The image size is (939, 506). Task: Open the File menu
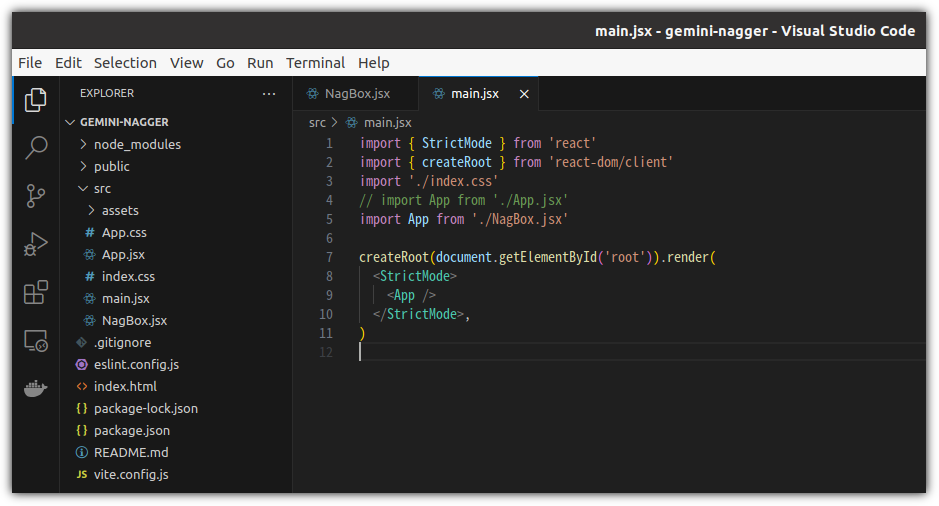click(30, 63)
